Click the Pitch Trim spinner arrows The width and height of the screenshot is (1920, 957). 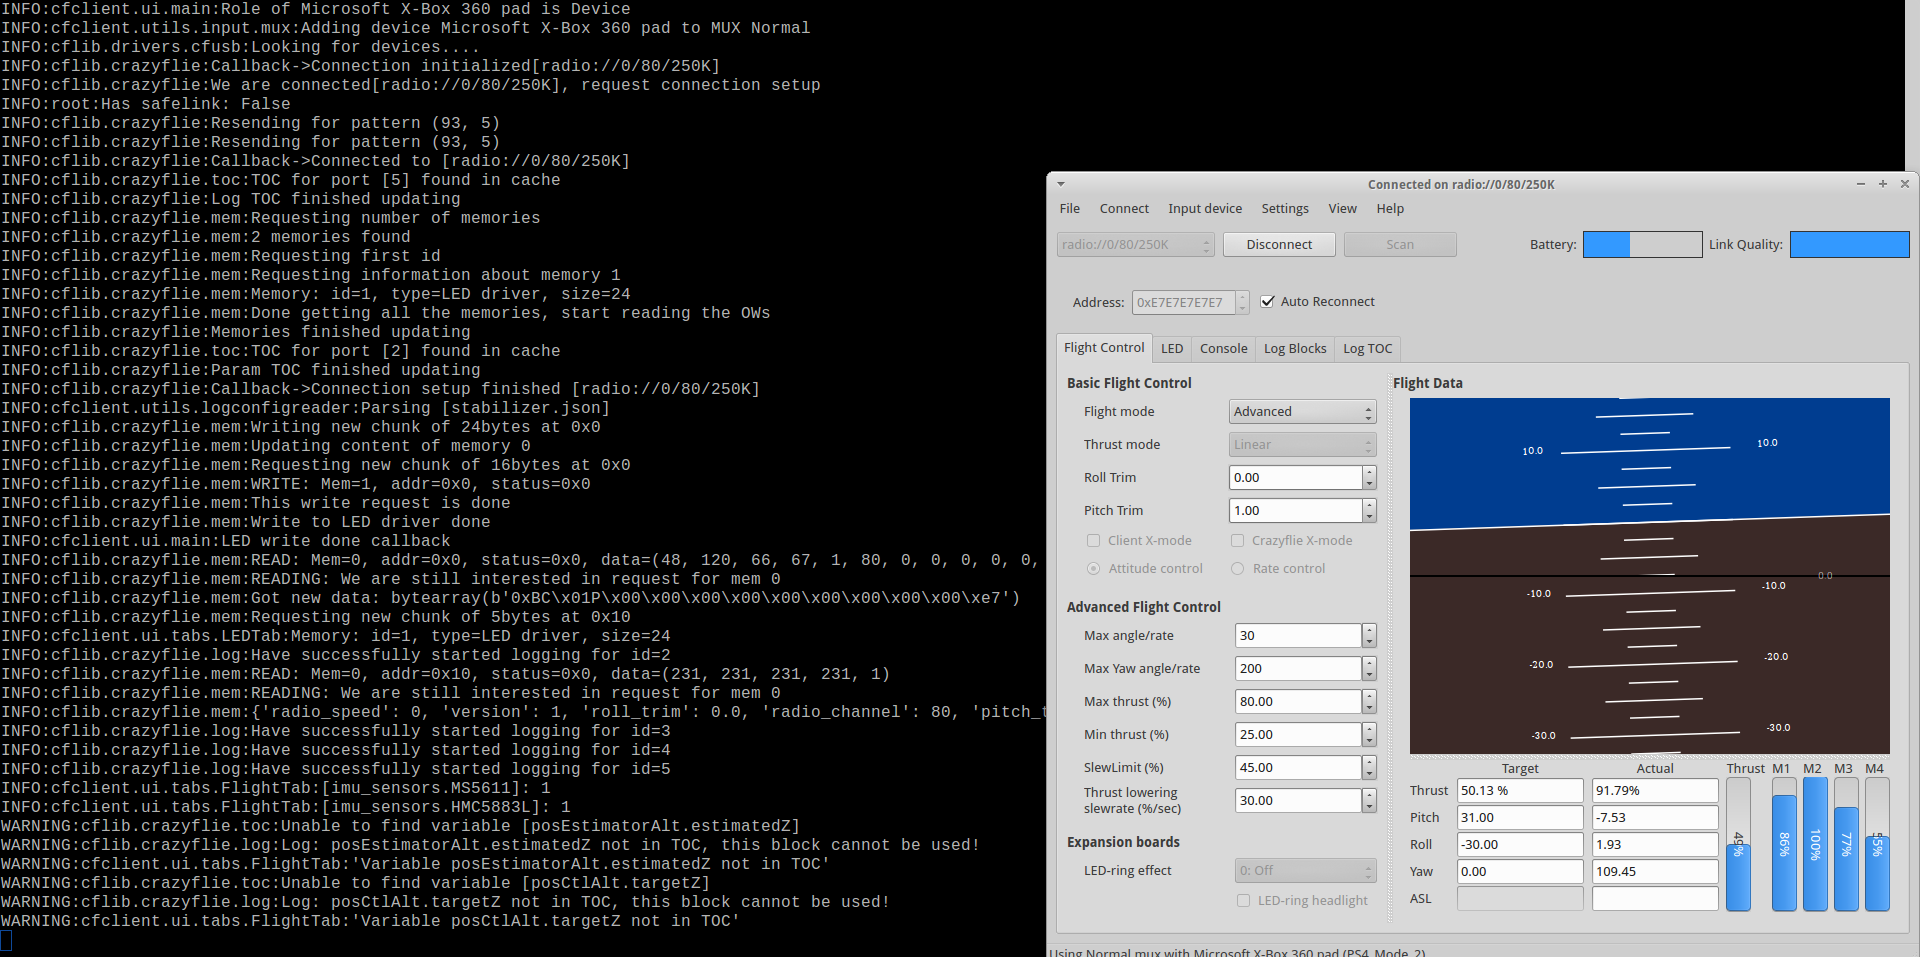(x=1369, y=511)
